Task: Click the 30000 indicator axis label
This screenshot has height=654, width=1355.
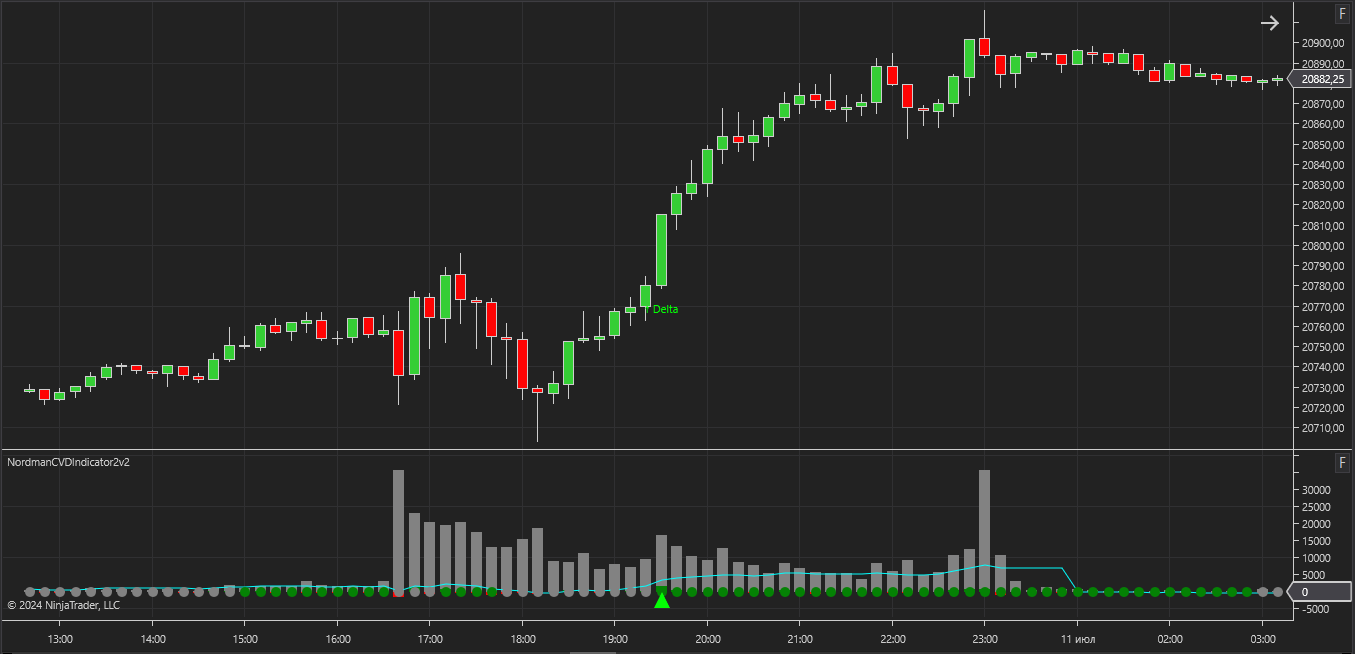Action: click(x=1314, y=490)
